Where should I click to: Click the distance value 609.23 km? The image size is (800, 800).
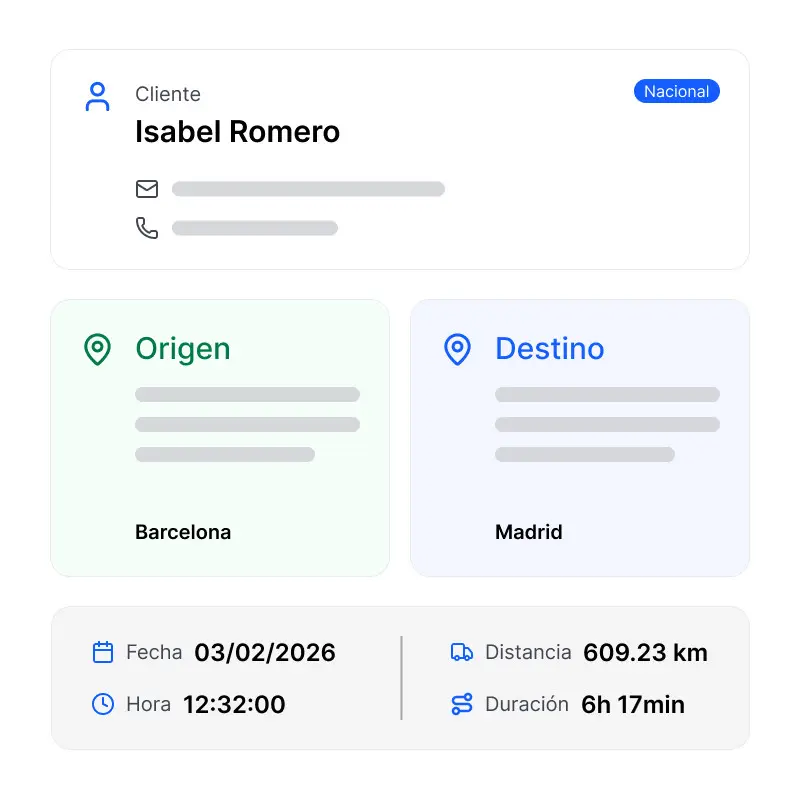645,652
